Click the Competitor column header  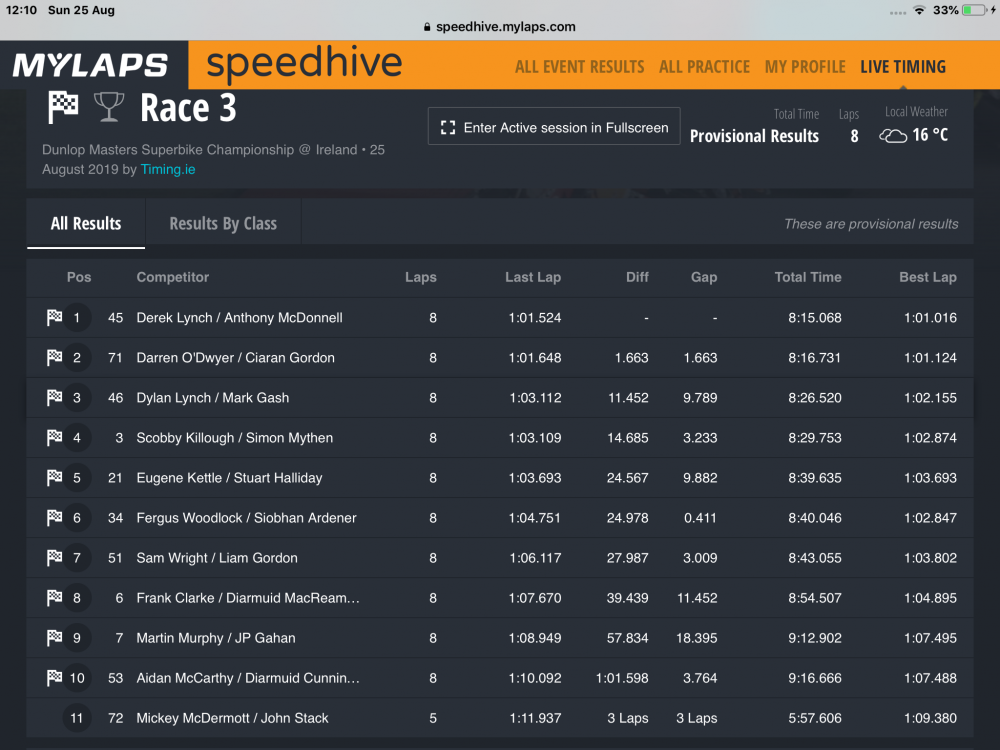tap(173, 277)
